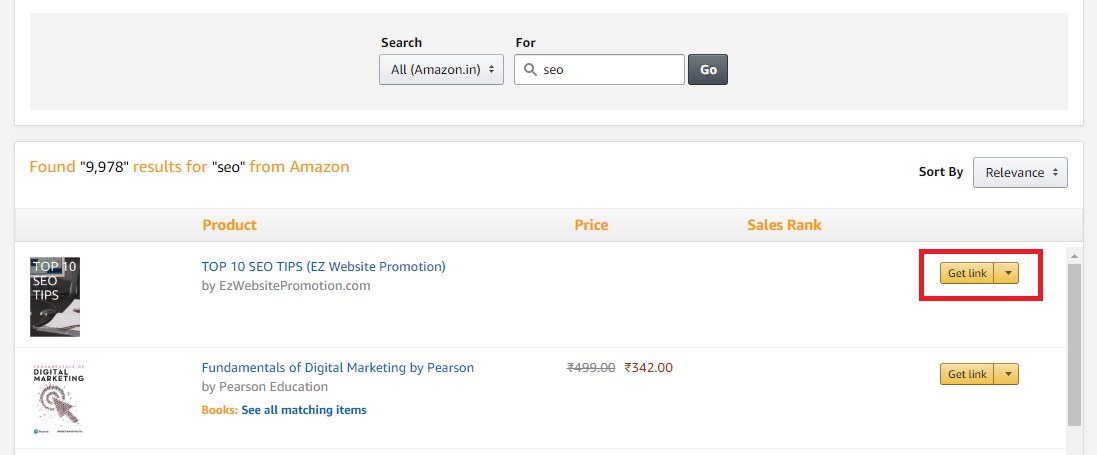This screenshot has height=455, width=1097.
Task: Click the results list scrollbar thumb
Action: point(1075,344)
